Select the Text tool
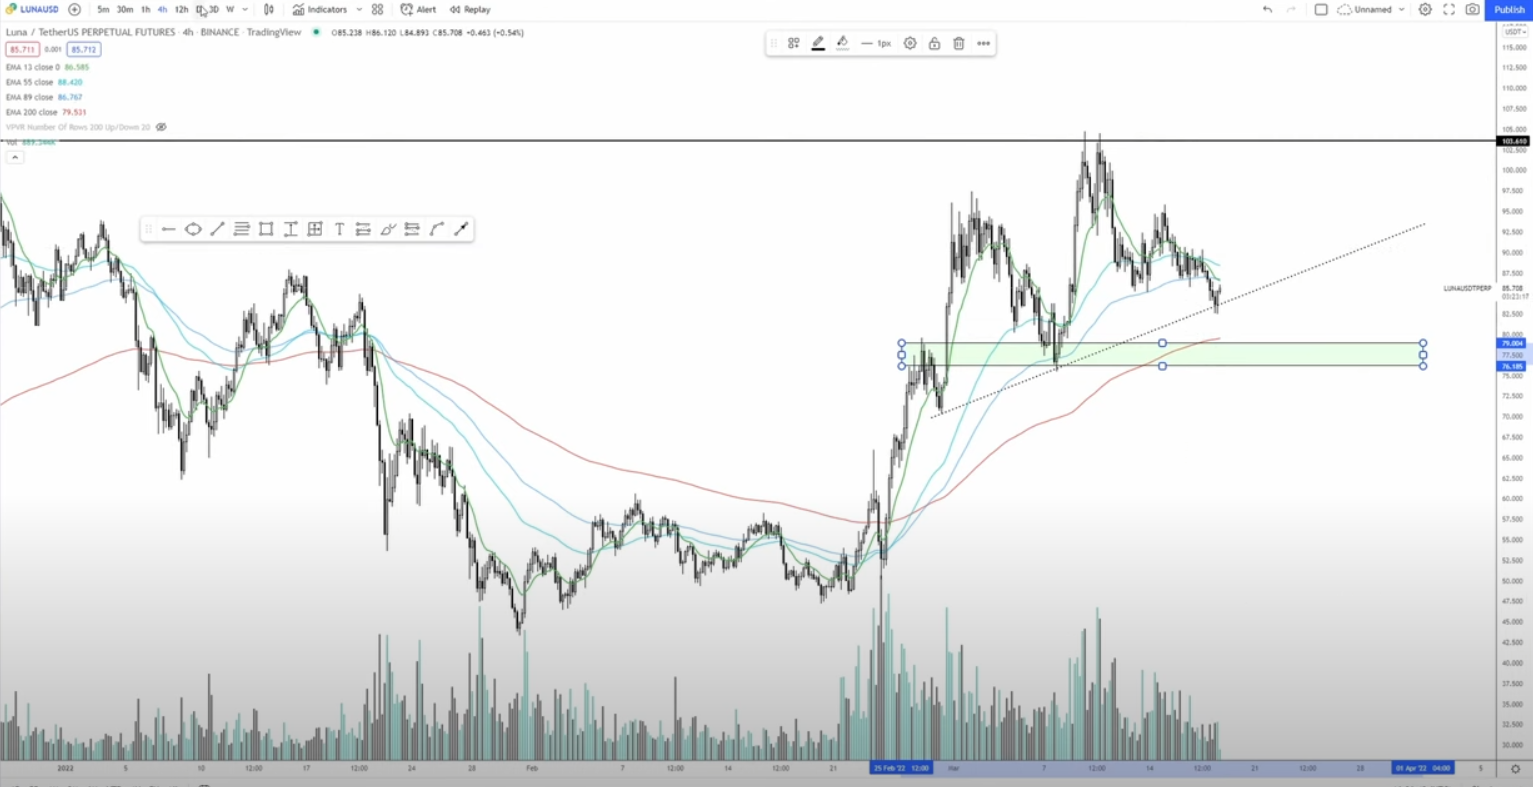The width and height of the screenshot is (1533, 787). point(339,229)
